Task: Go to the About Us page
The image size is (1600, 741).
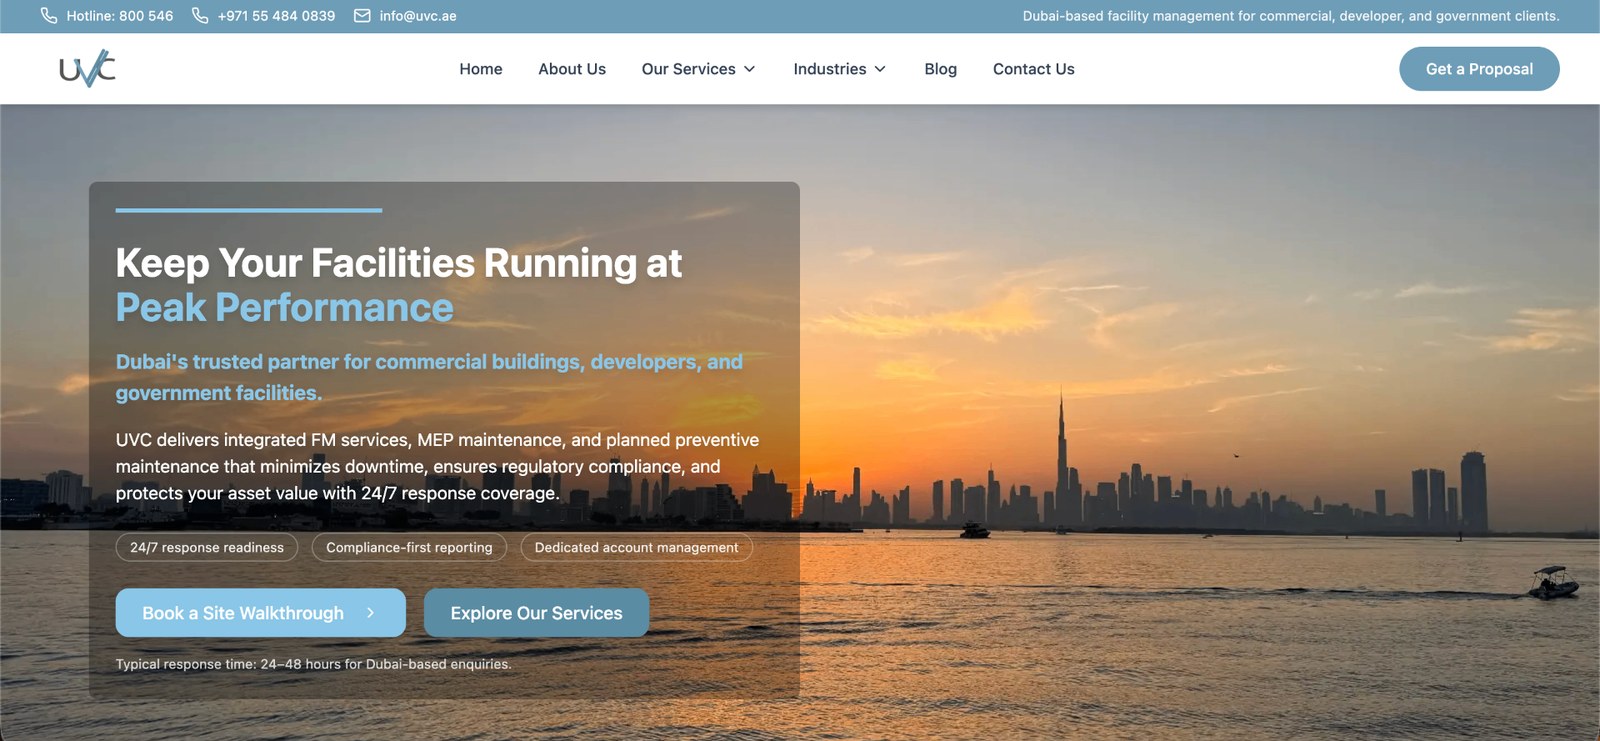Action: (572, 69)
